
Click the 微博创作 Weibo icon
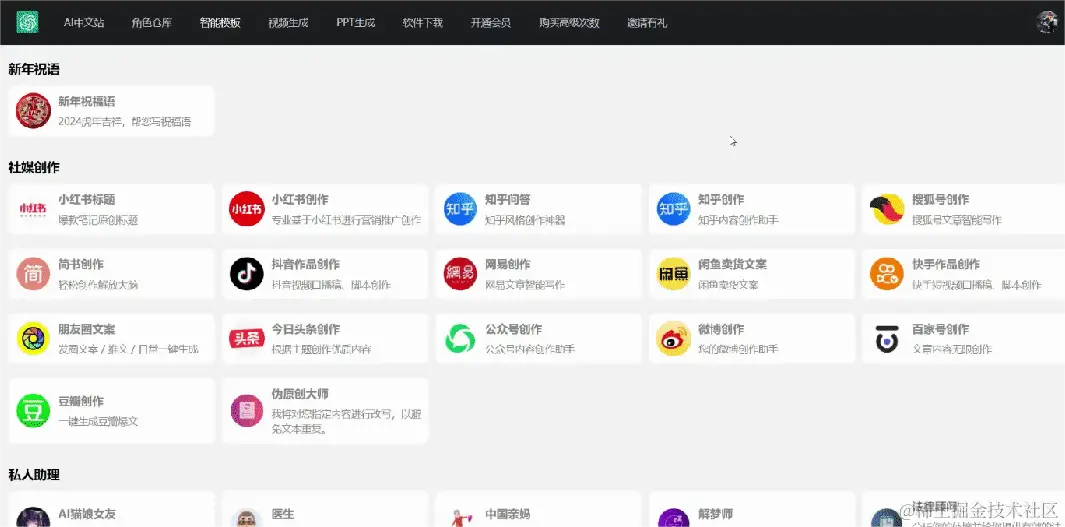tap(673, 338)
